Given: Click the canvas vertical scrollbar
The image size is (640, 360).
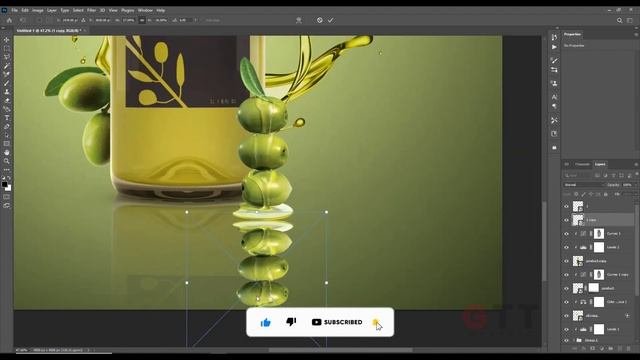Looking at the screenshot, I should [544, 241].
